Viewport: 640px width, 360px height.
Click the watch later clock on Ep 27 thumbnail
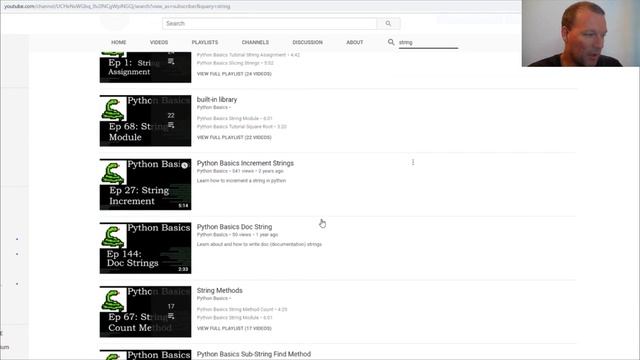pyautogui.click(x=184, y=165)
